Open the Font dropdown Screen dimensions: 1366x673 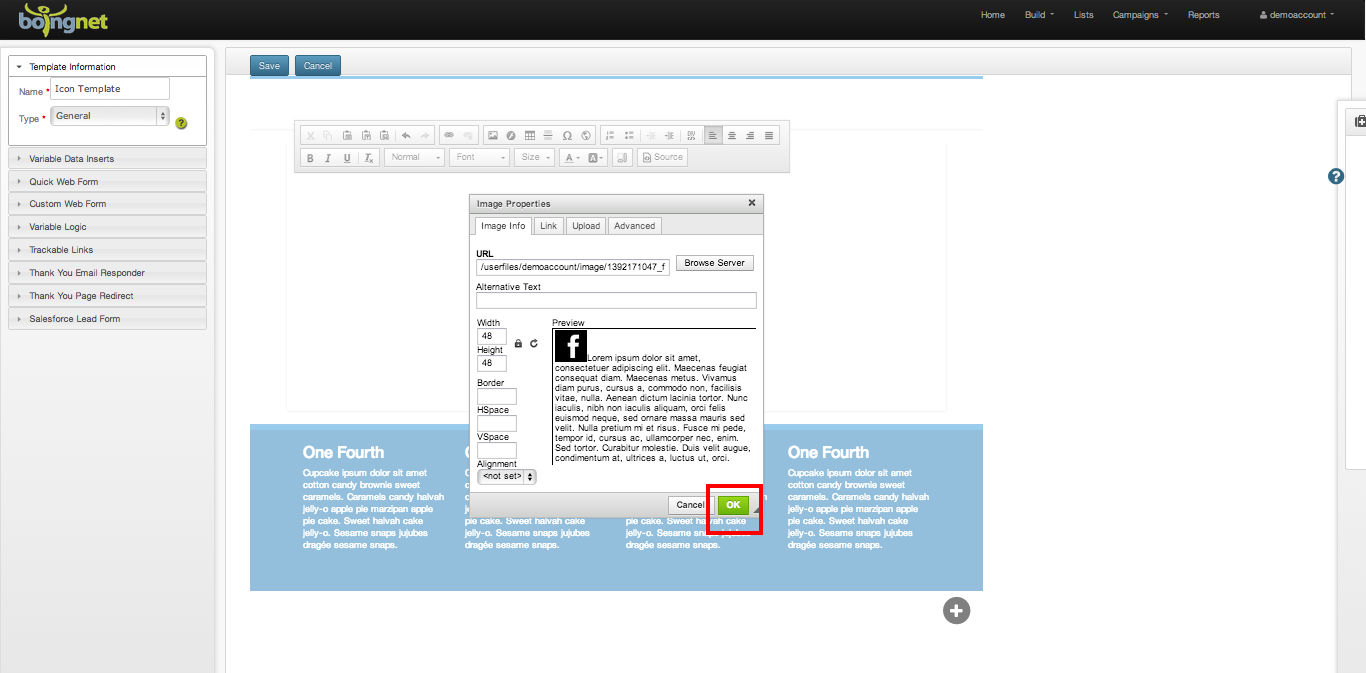pyautogui.click(x=481, y=157)
